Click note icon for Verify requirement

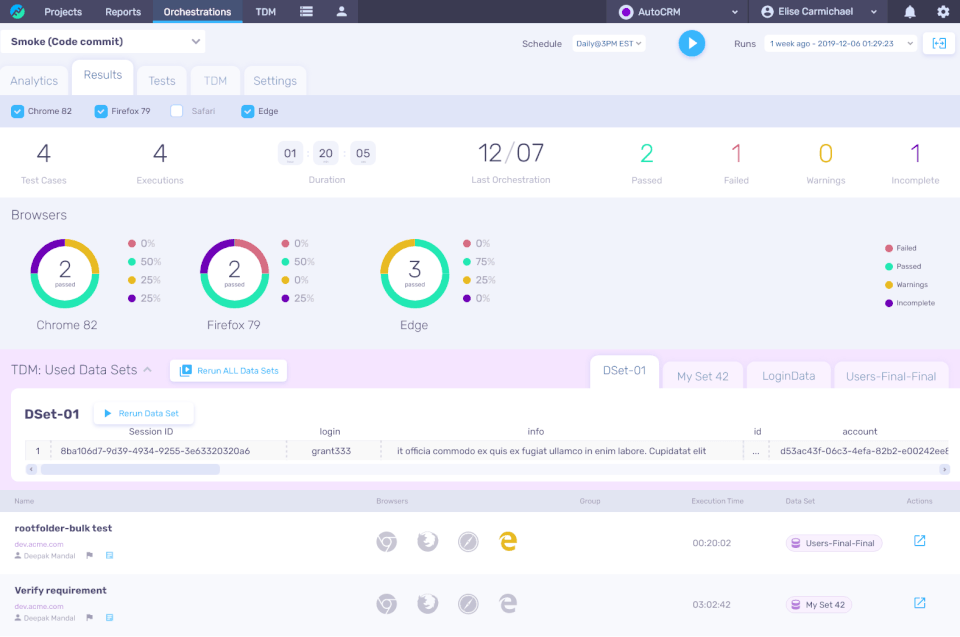[110, 618]
